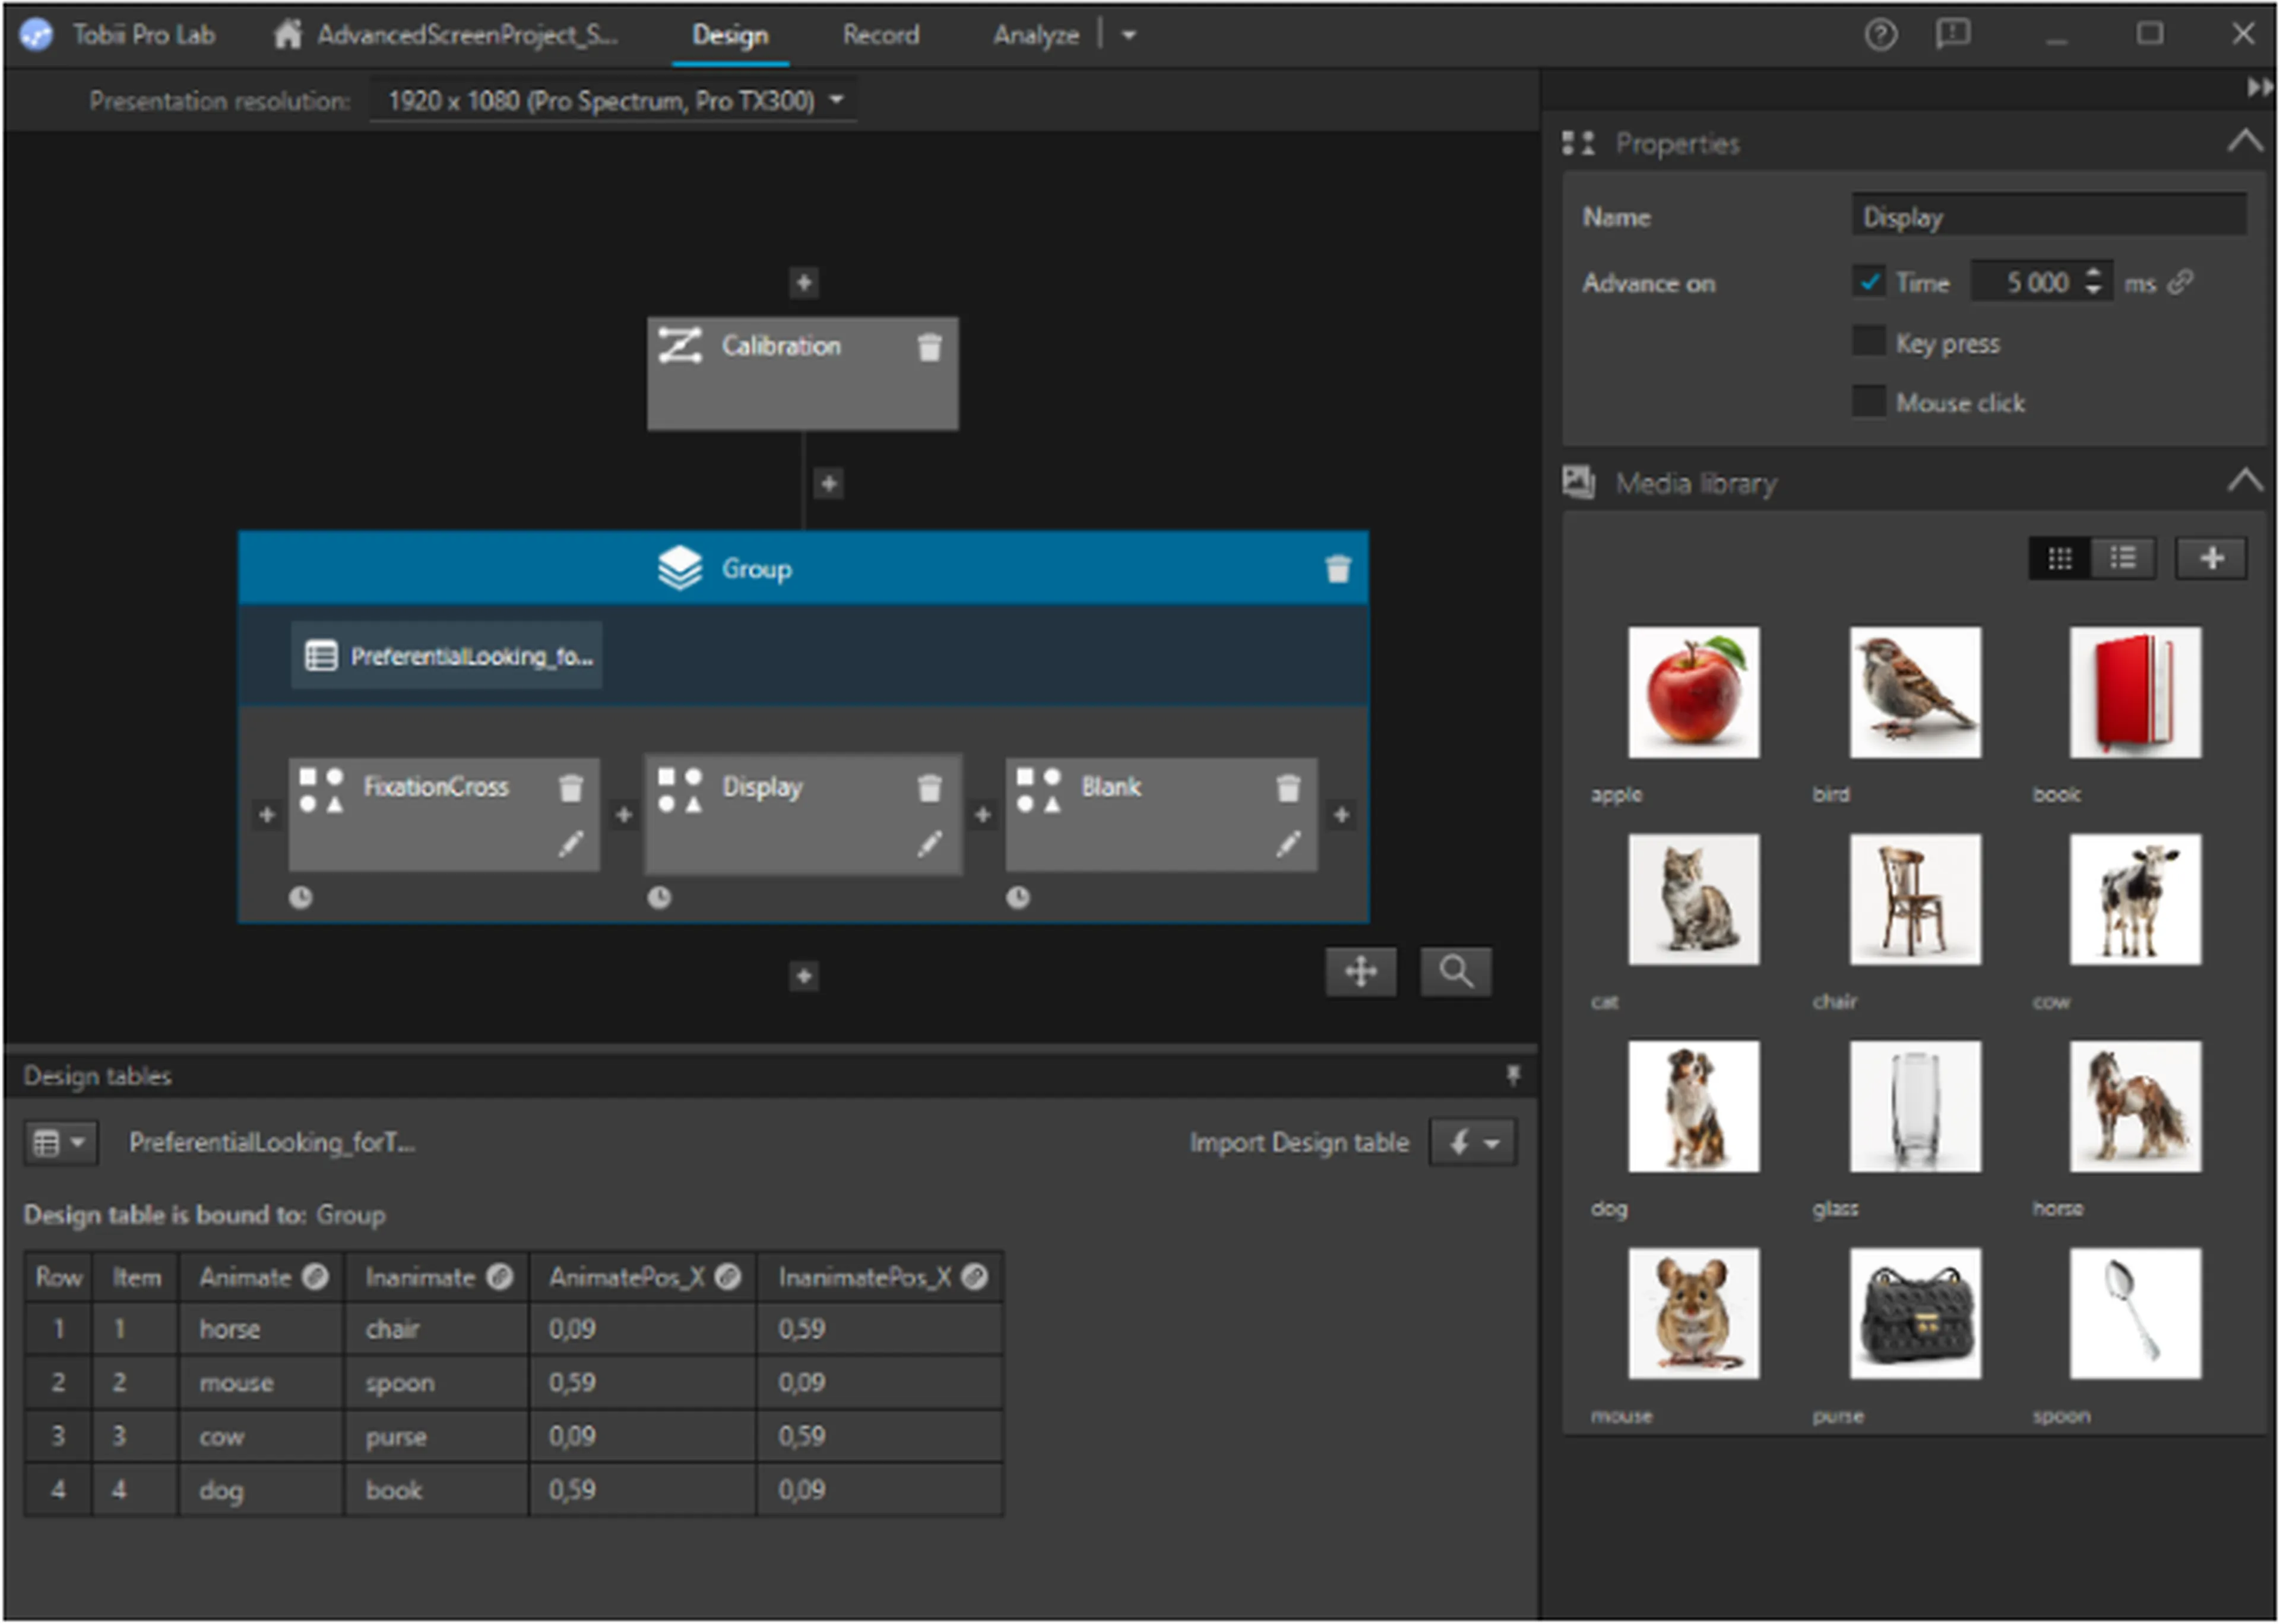The height and width of the screenshot is (1624, 2280).
Task: Click the magnifier zoom icon on canvas
Action: 1455,971
